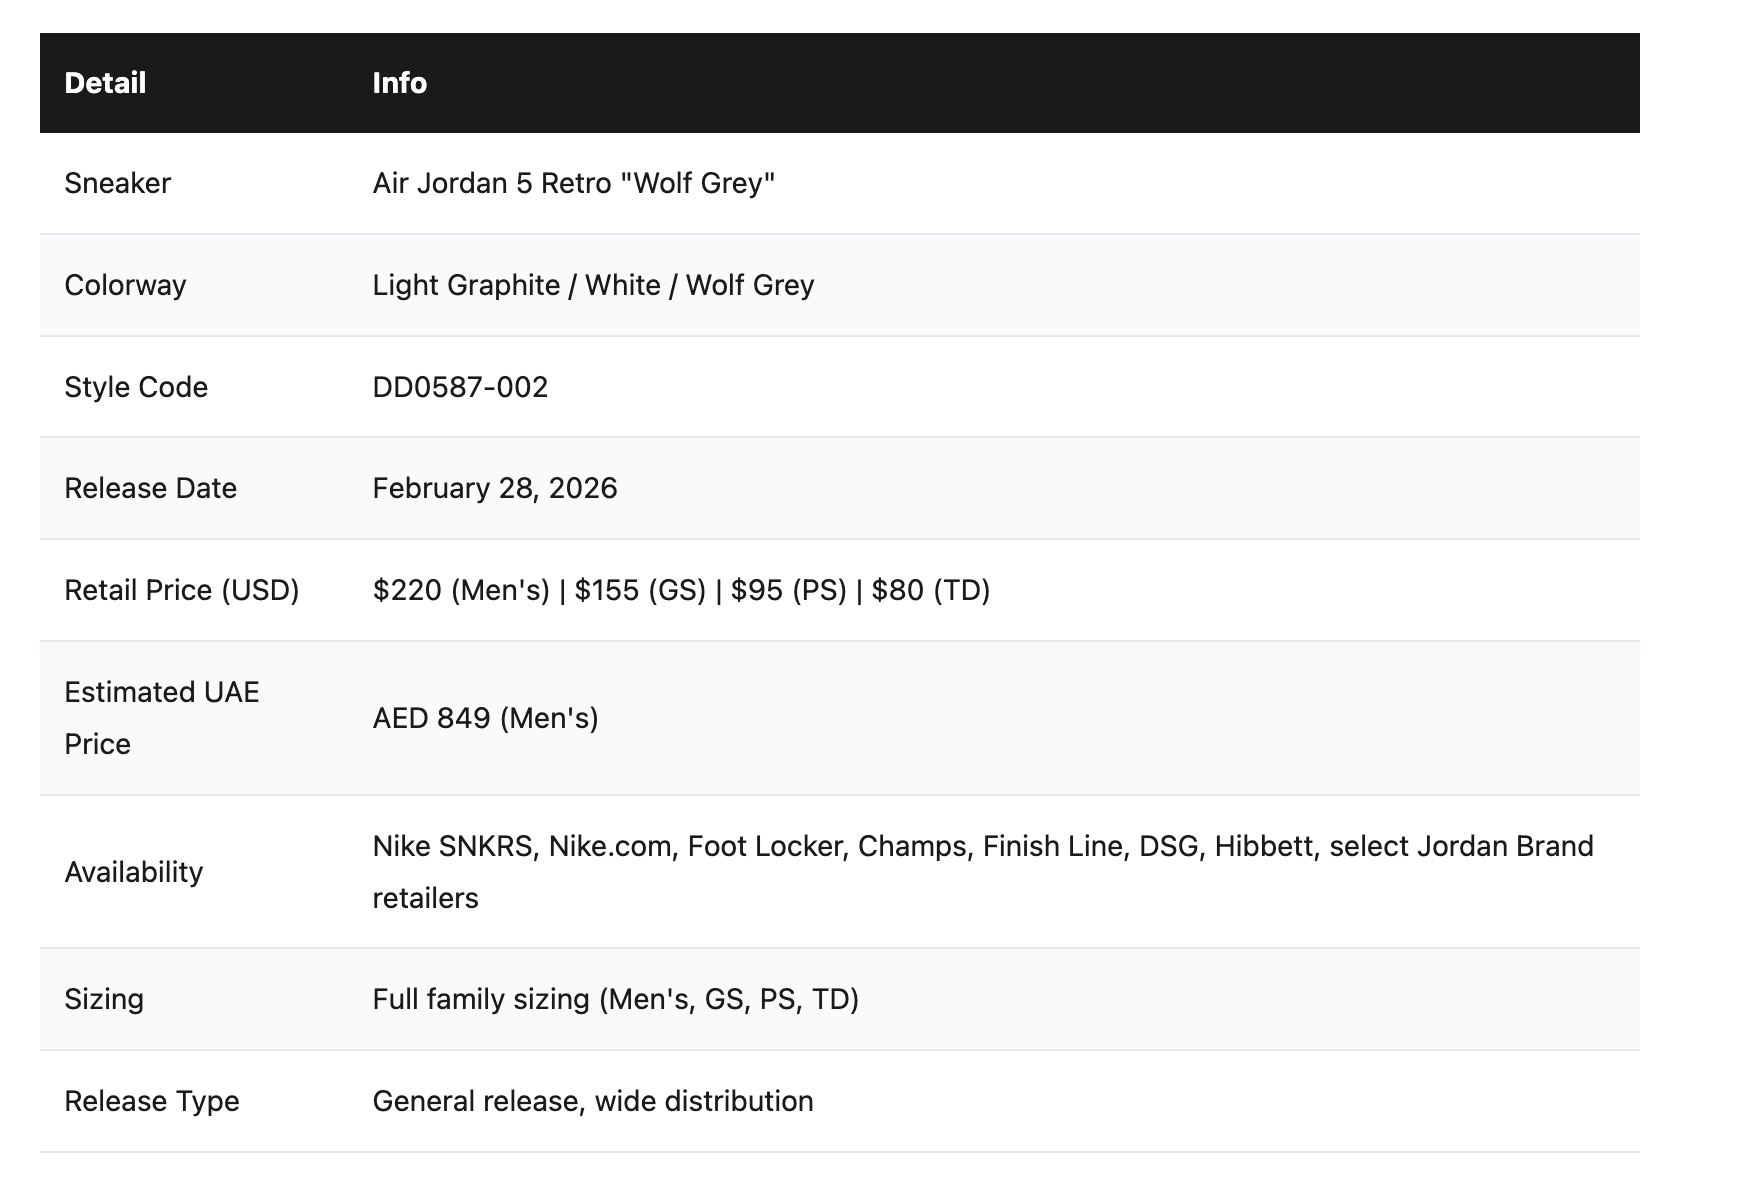The image size is (1756, 1202).
Task: Select the Retail Price (USD) label
Action: [181, 590]
